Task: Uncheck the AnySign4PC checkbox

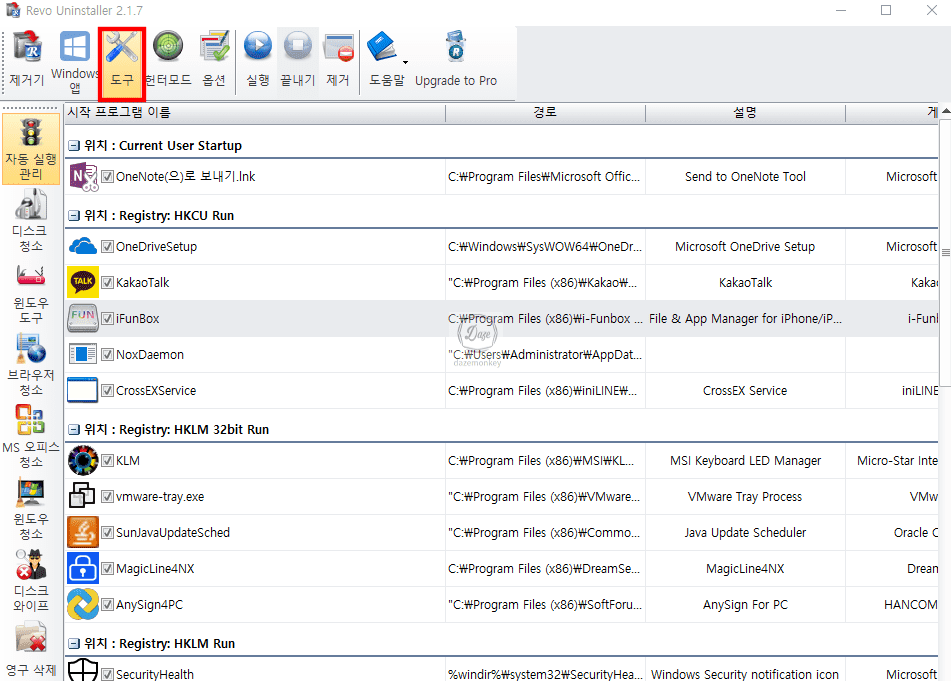Action: click(x=107, y=605)
